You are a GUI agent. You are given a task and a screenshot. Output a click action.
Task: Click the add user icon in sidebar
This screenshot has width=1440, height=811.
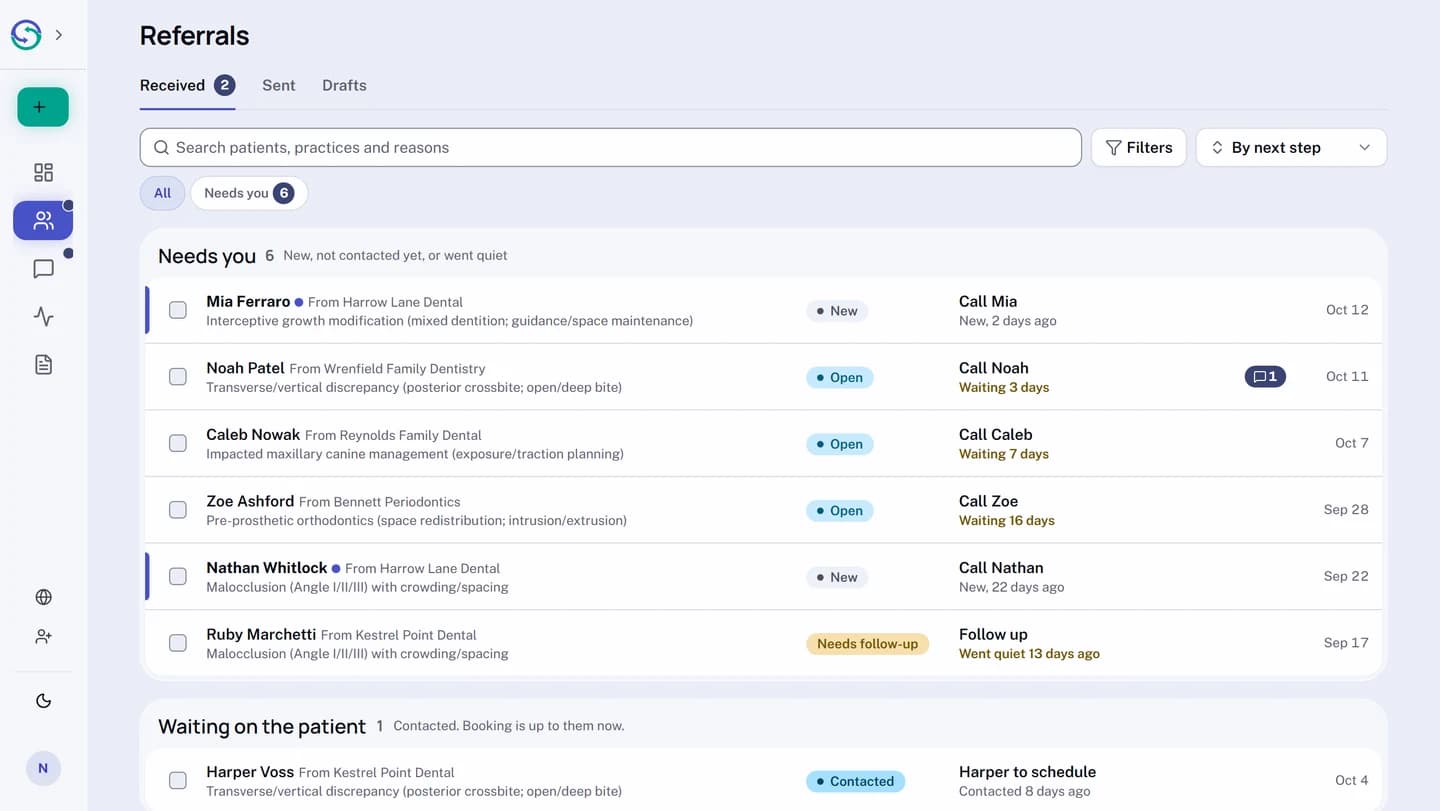coord(43,636)
